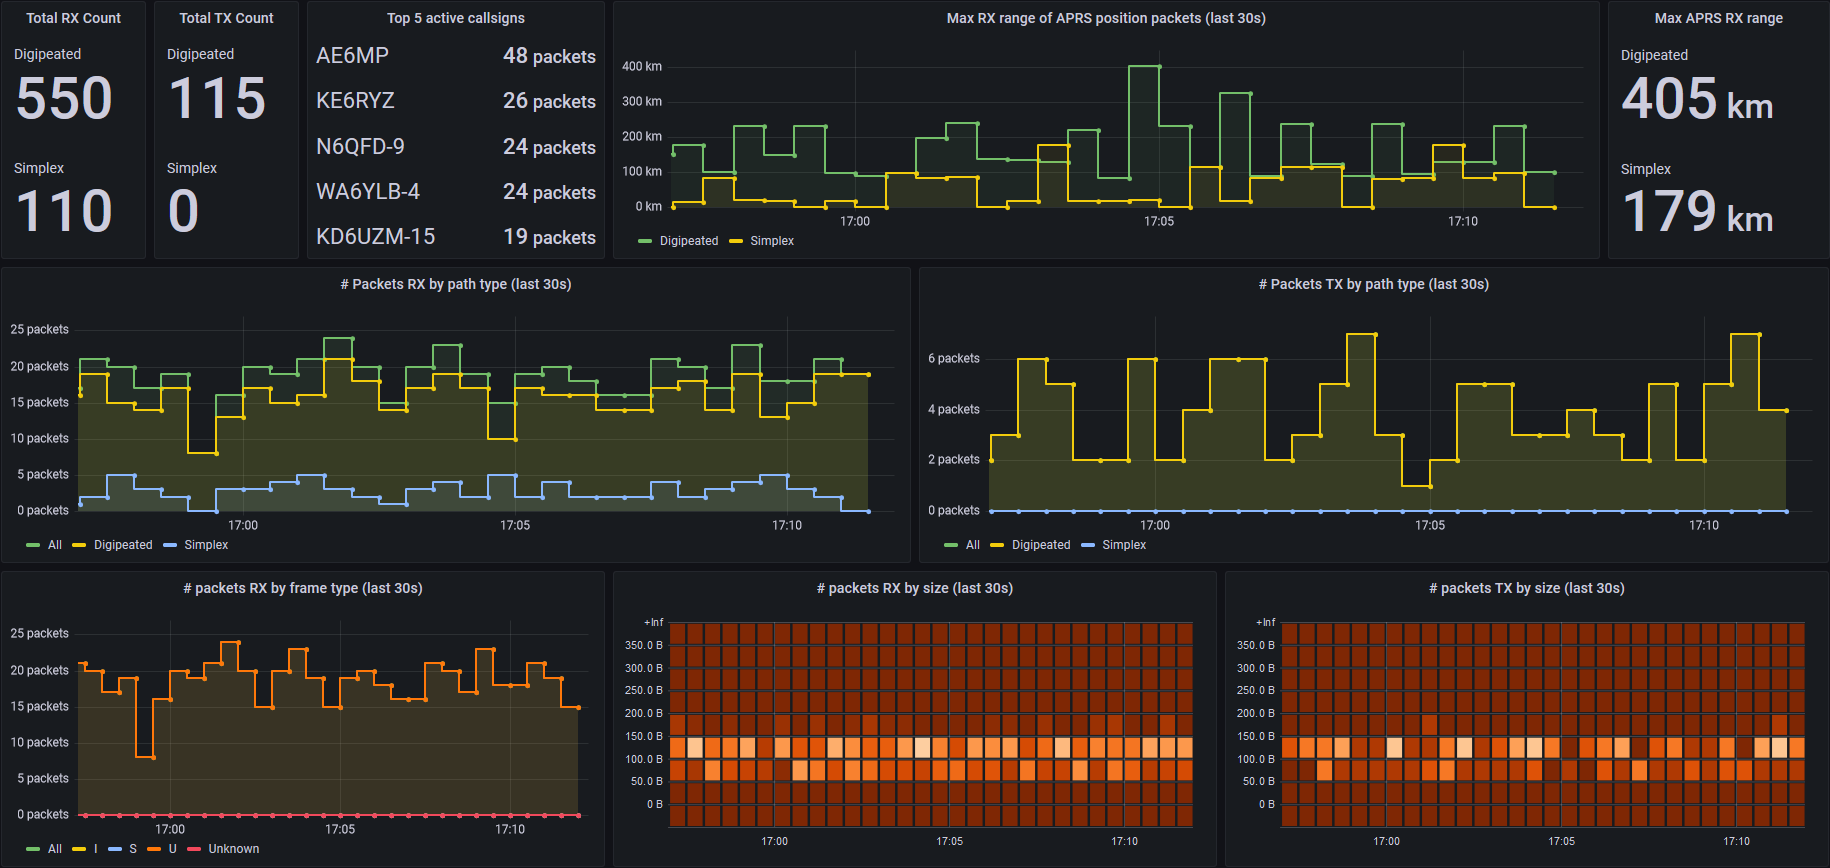The image size is (1830, 868).
Task: Click the 110 Simplex RX count value
Action: (64, 212)
